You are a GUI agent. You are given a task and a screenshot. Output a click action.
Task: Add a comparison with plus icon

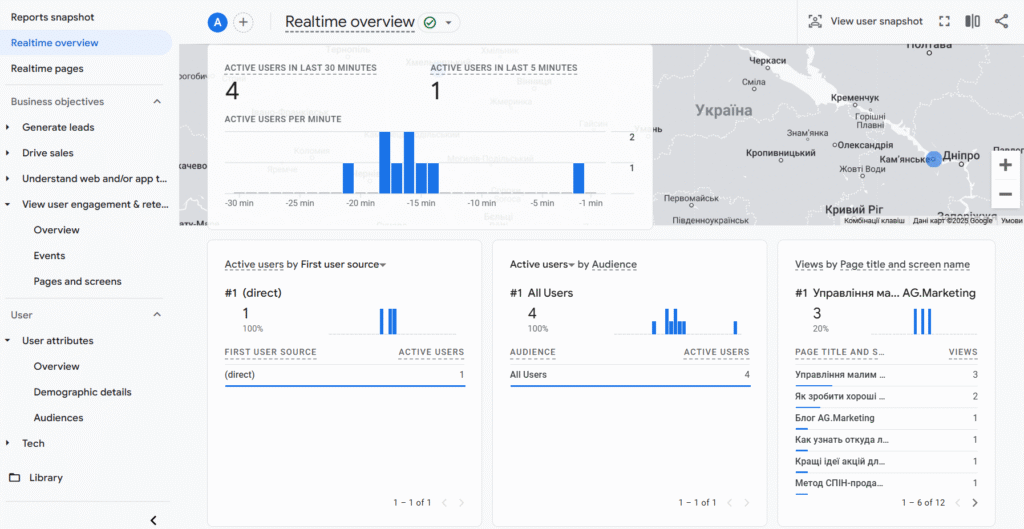[243, 22]
